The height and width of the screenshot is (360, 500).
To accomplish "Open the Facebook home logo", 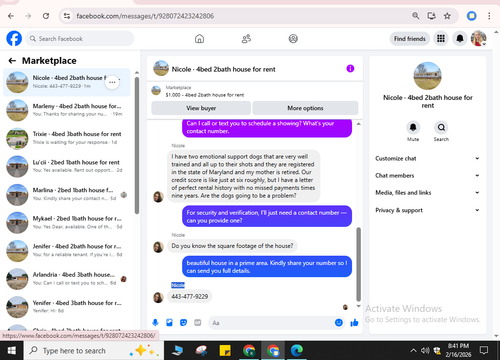I will click(14, 38).
